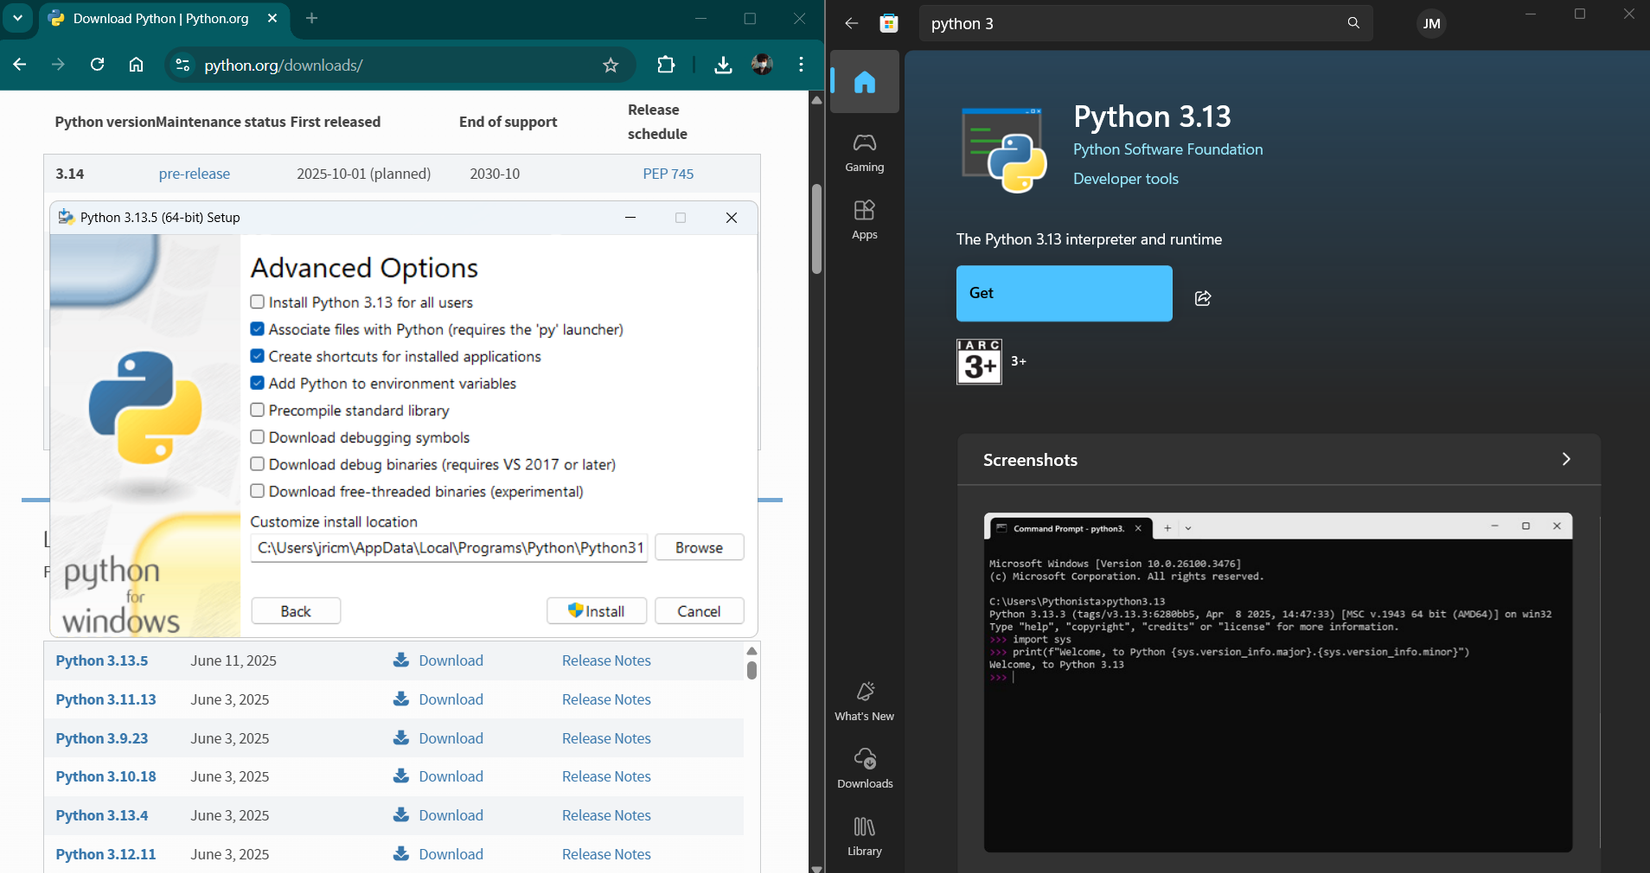The image size is (1650, 873).
Task: Click the Install button in setup
Action: coord(596,611)
